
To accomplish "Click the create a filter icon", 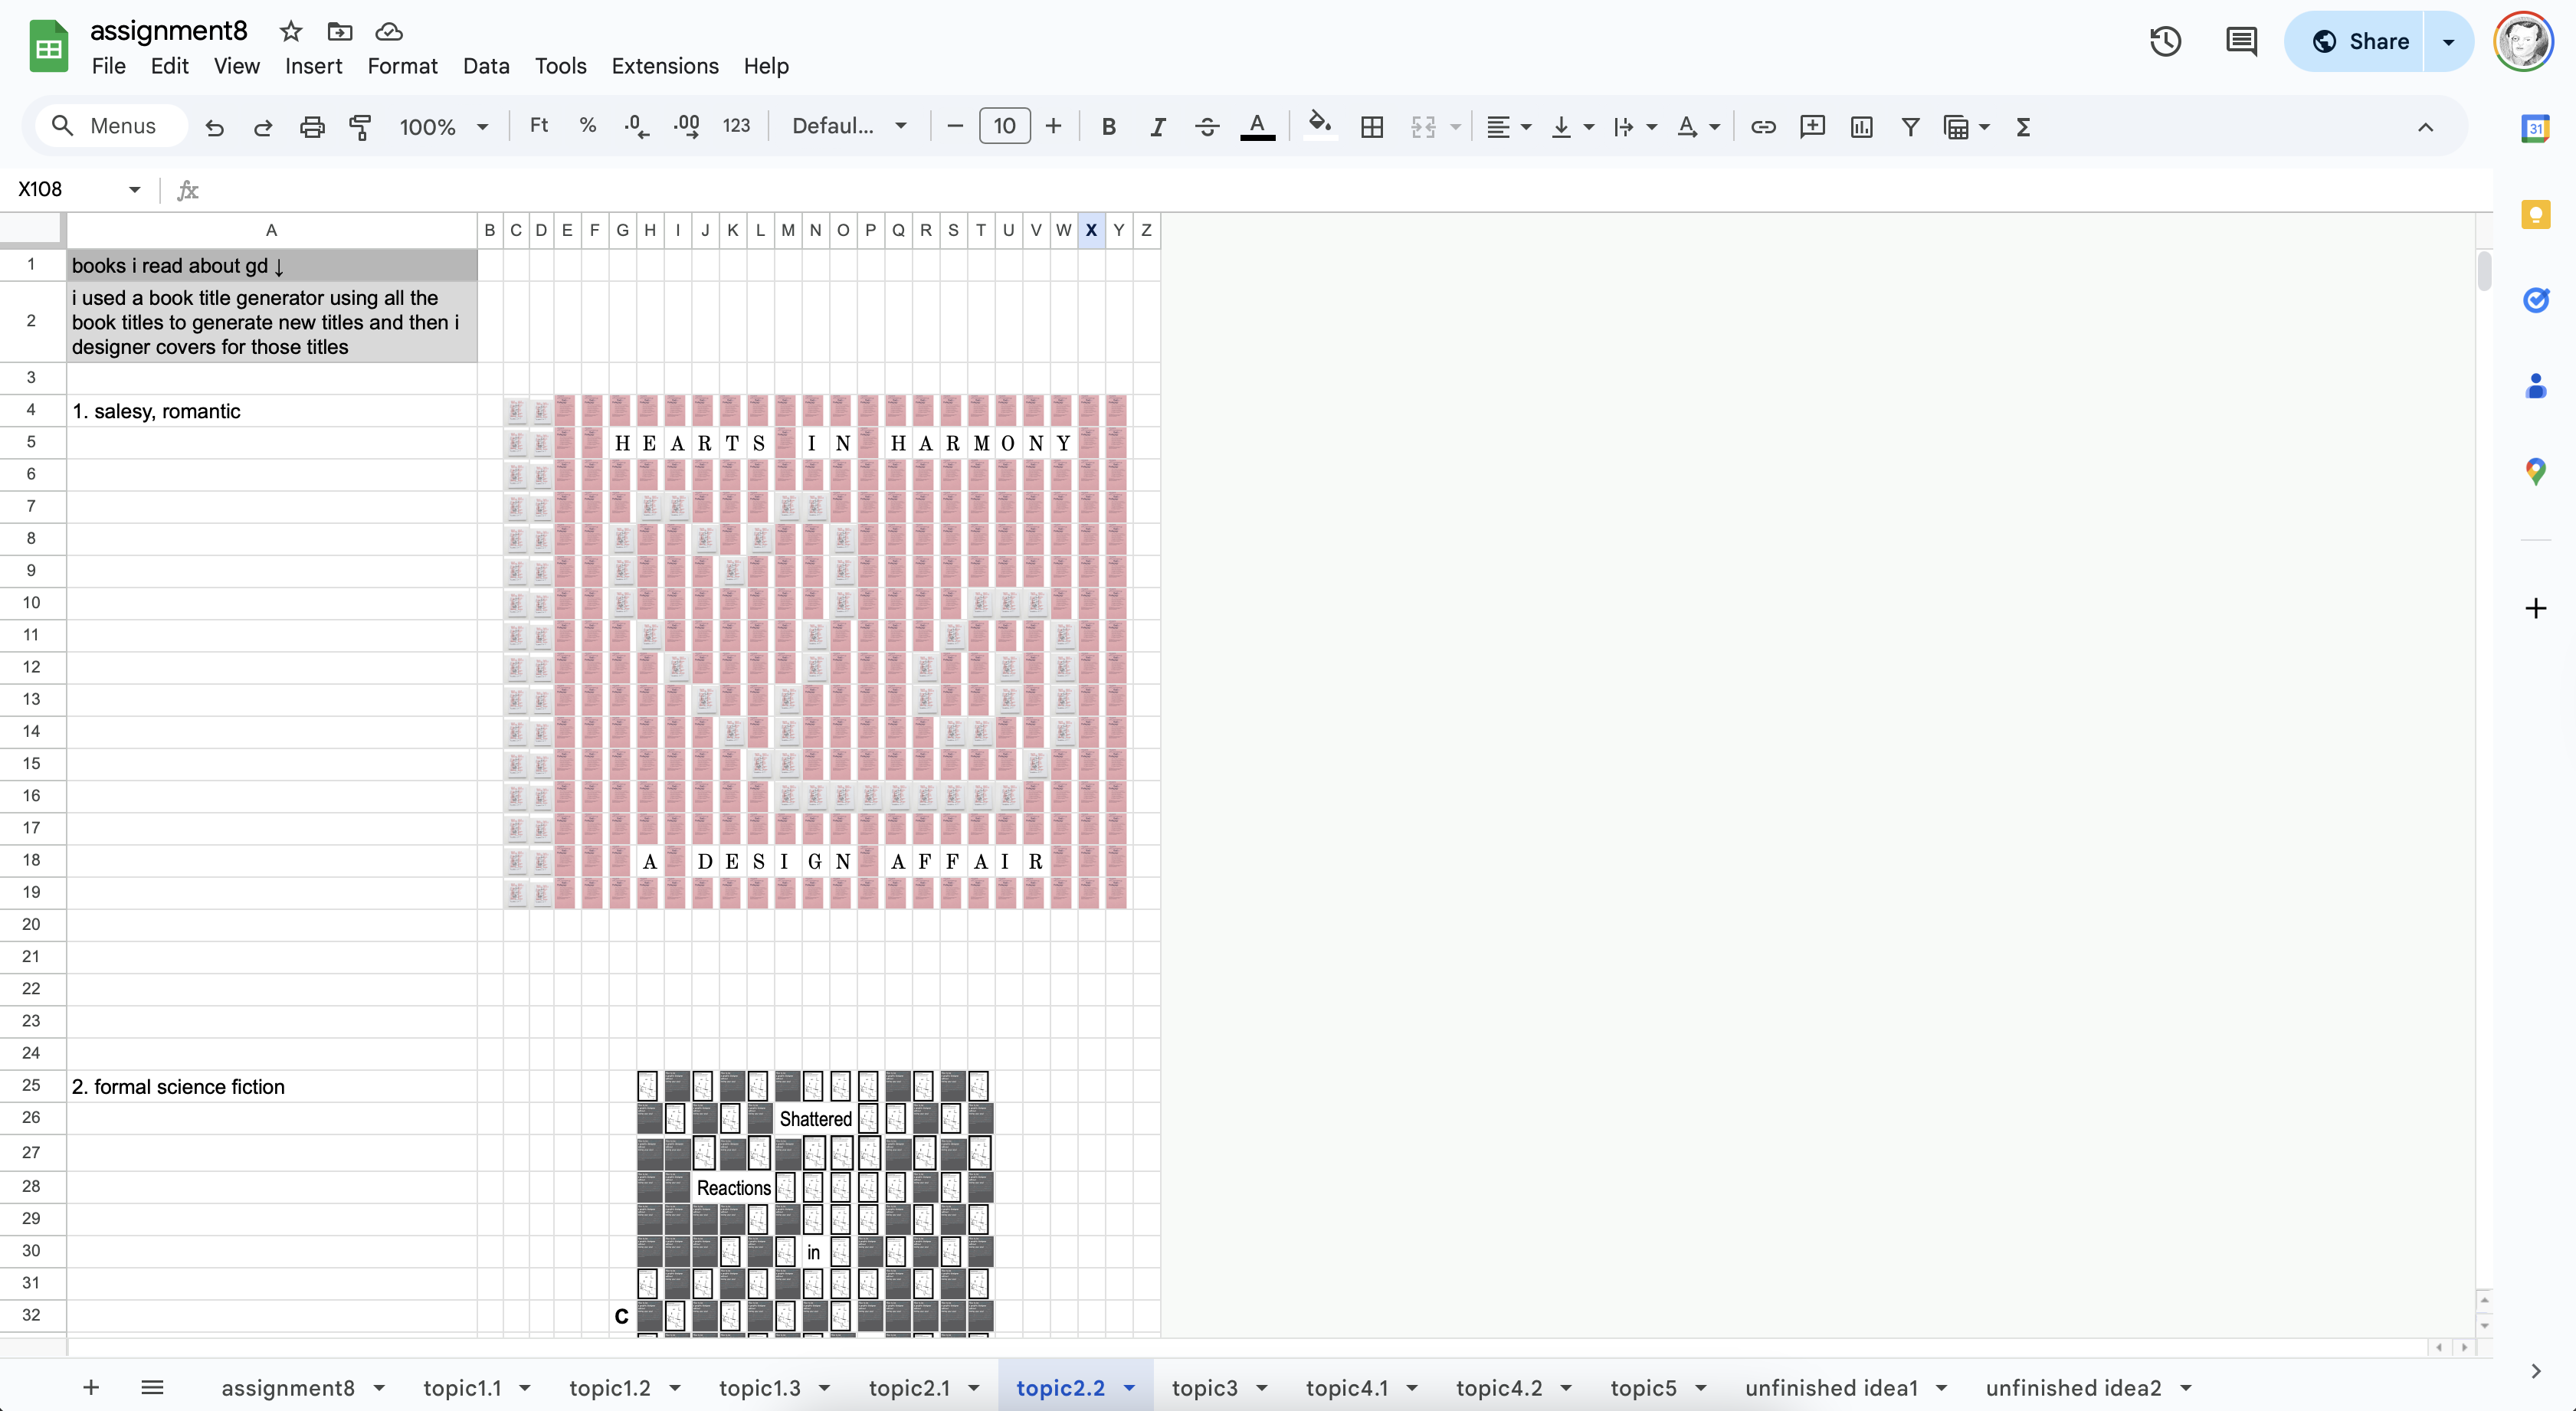I will 1910,127.
